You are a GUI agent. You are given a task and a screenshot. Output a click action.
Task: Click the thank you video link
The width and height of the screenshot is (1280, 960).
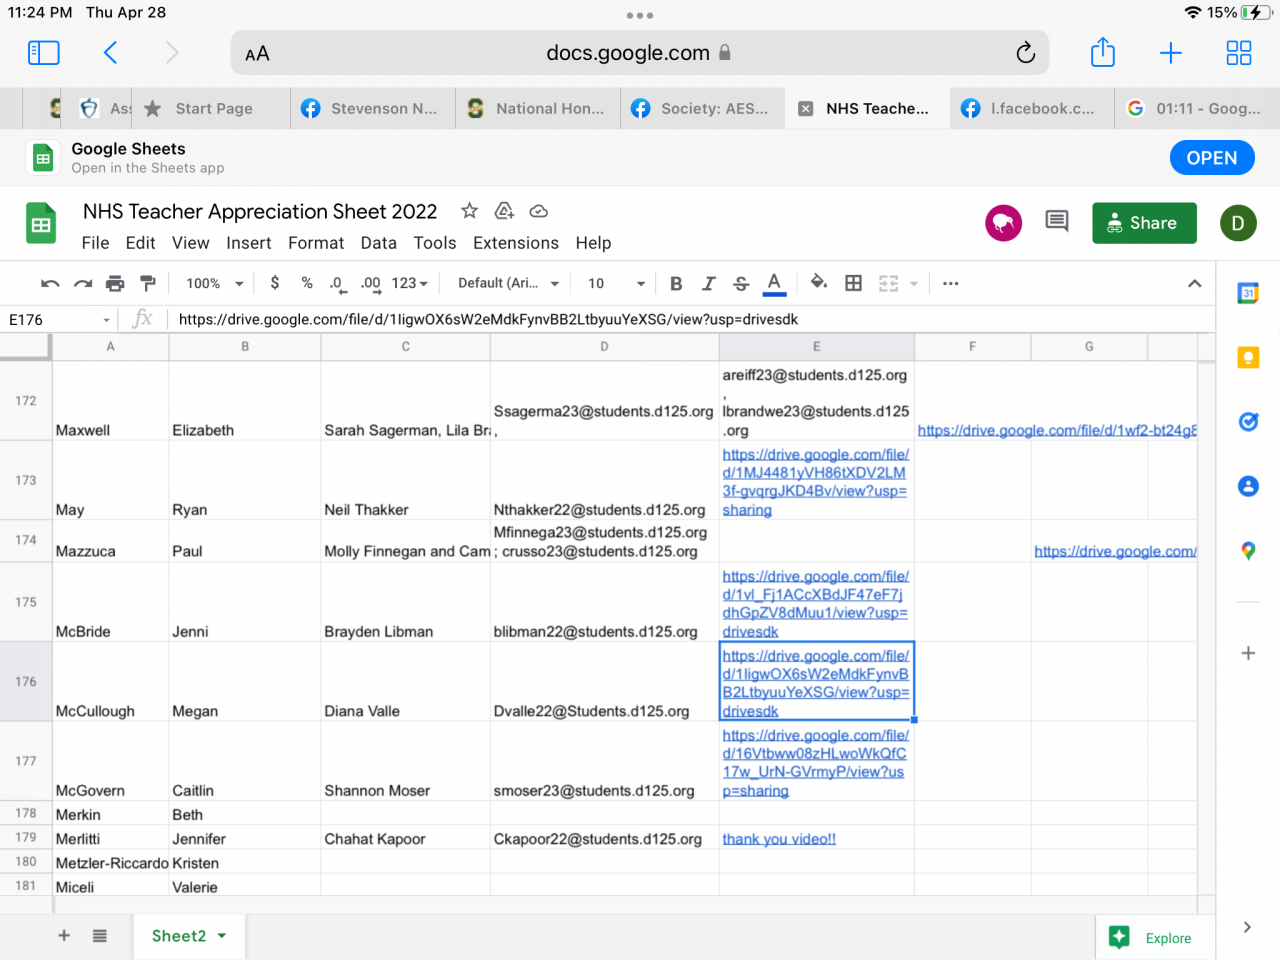[x=779, y=839]
